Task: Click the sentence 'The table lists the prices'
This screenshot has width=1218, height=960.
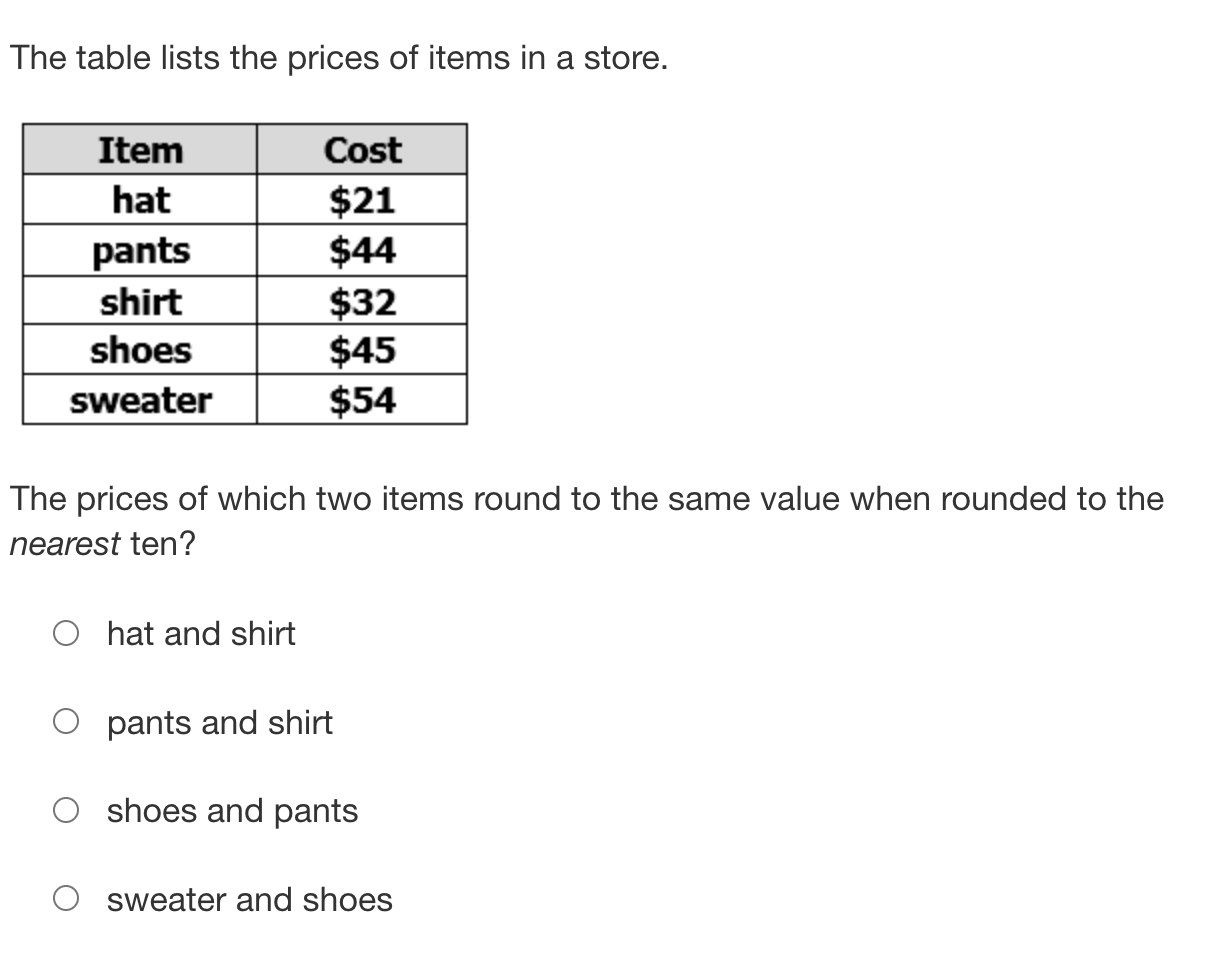Action: (338, 59)
